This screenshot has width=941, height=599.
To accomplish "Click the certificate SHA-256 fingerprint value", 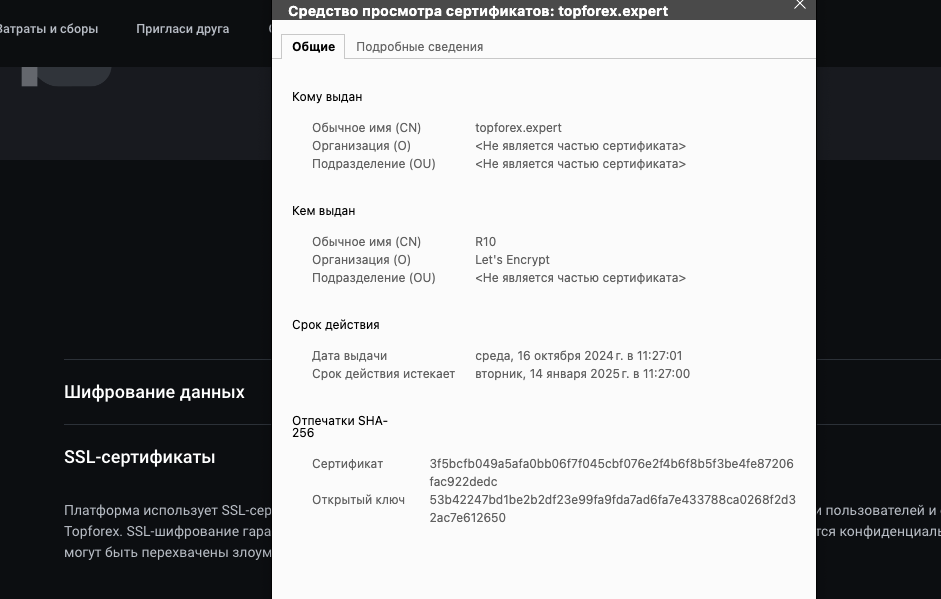I will pos(611,472).
